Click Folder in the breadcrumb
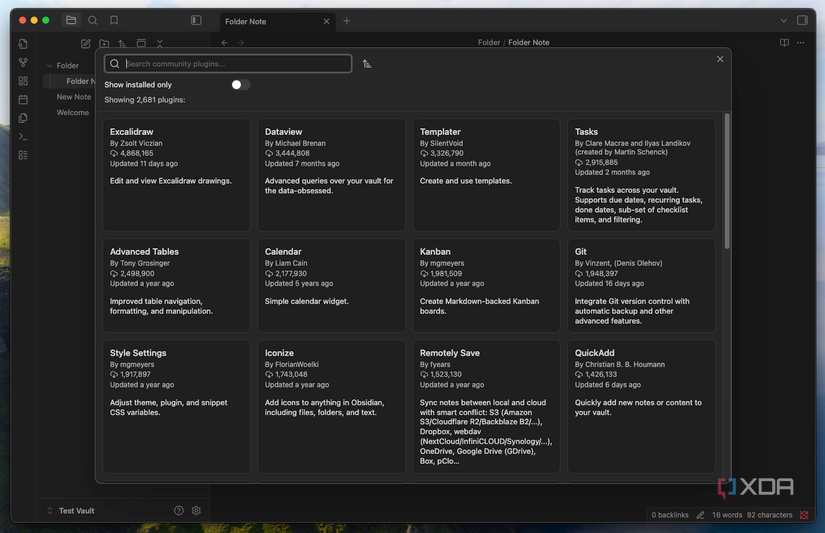Viewport: 825px width, 533px height. click(489, 43)
